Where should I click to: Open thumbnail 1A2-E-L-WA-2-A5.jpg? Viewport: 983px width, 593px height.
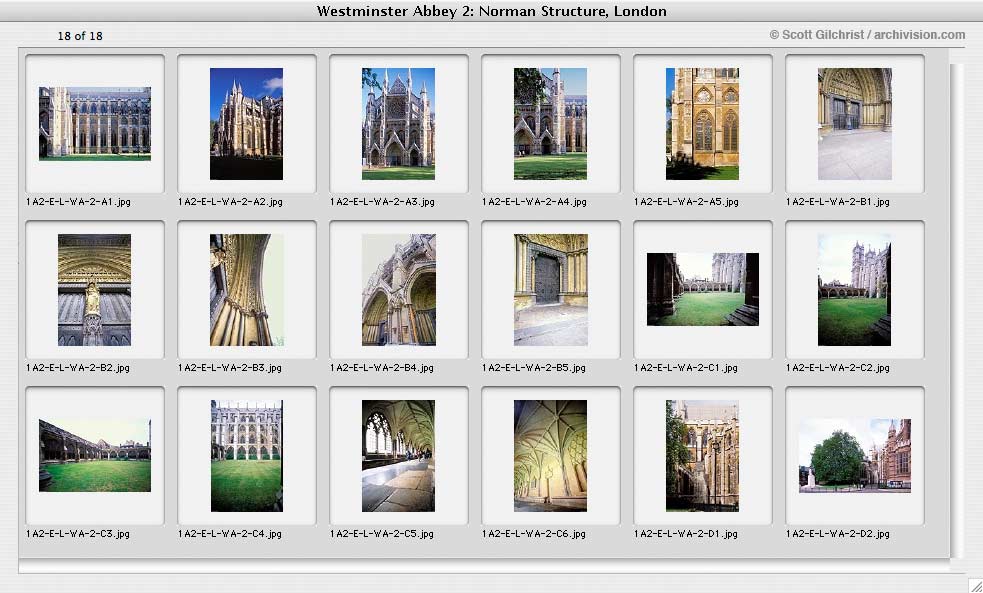tap(702, 123)
